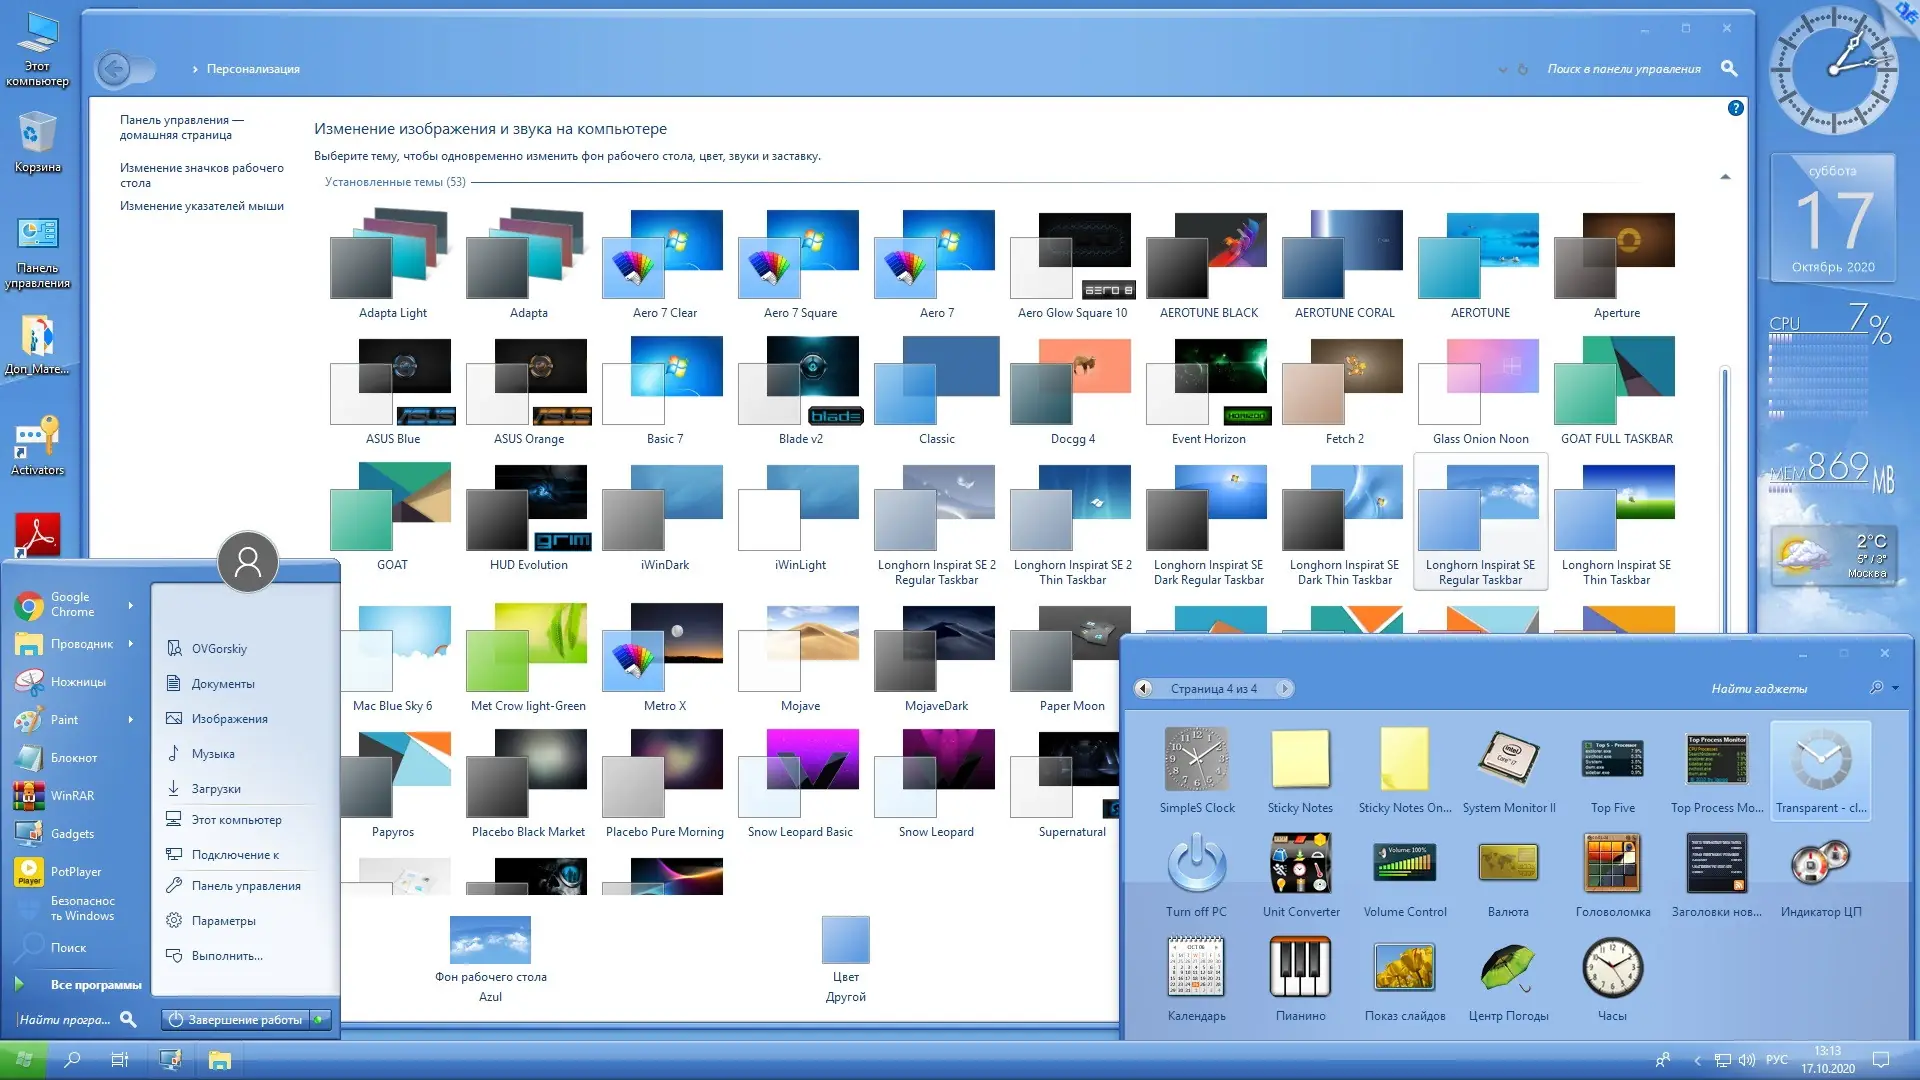The image size is (1920, 1080).
Task: Launch WinRAR from the start menu
Action: (x=72, y=795)
